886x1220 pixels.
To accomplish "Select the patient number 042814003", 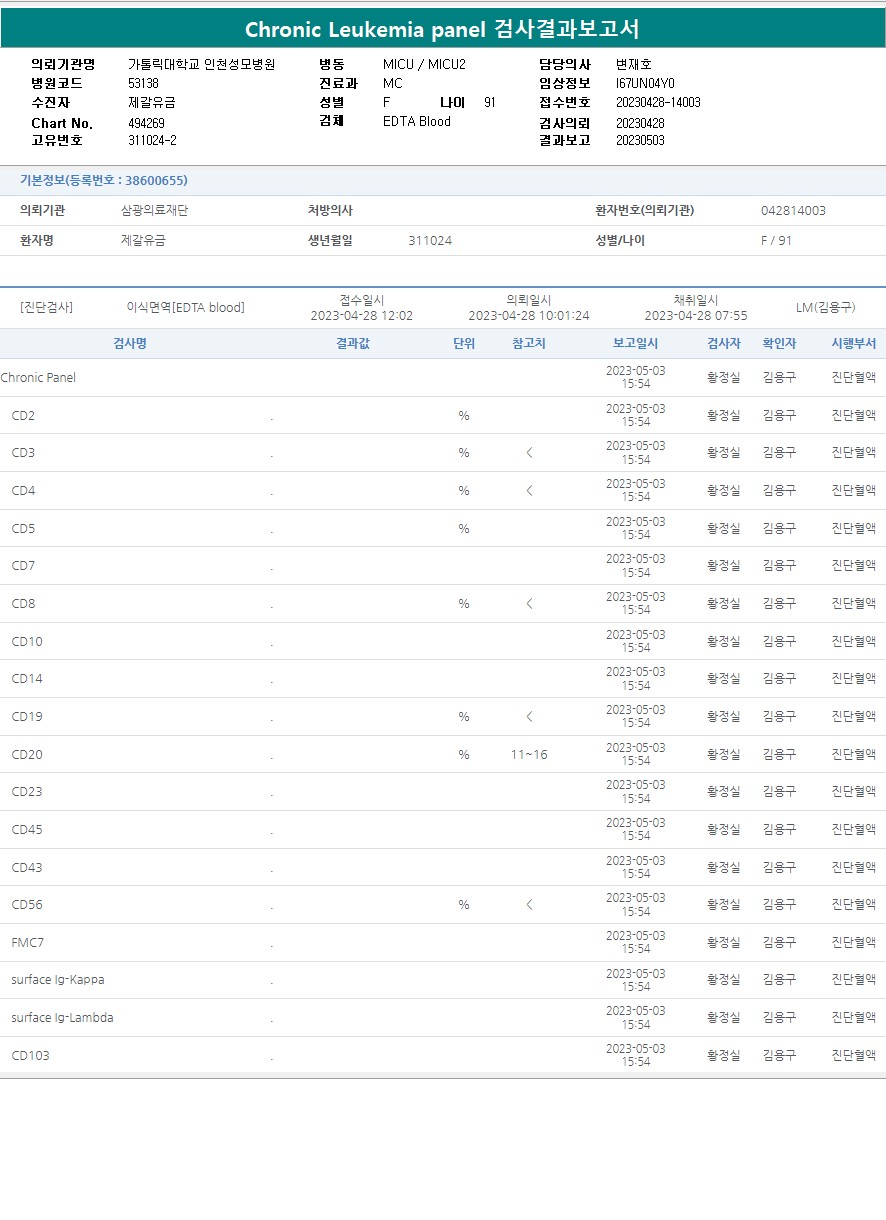I will click(x=793, y=211).
